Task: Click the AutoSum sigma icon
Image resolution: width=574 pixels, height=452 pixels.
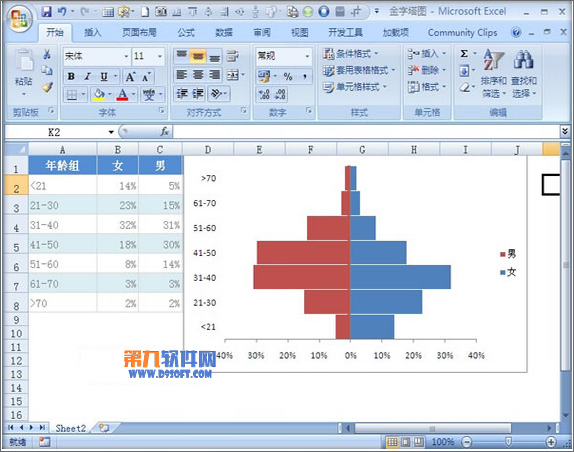Action: [x=464, y=54]
